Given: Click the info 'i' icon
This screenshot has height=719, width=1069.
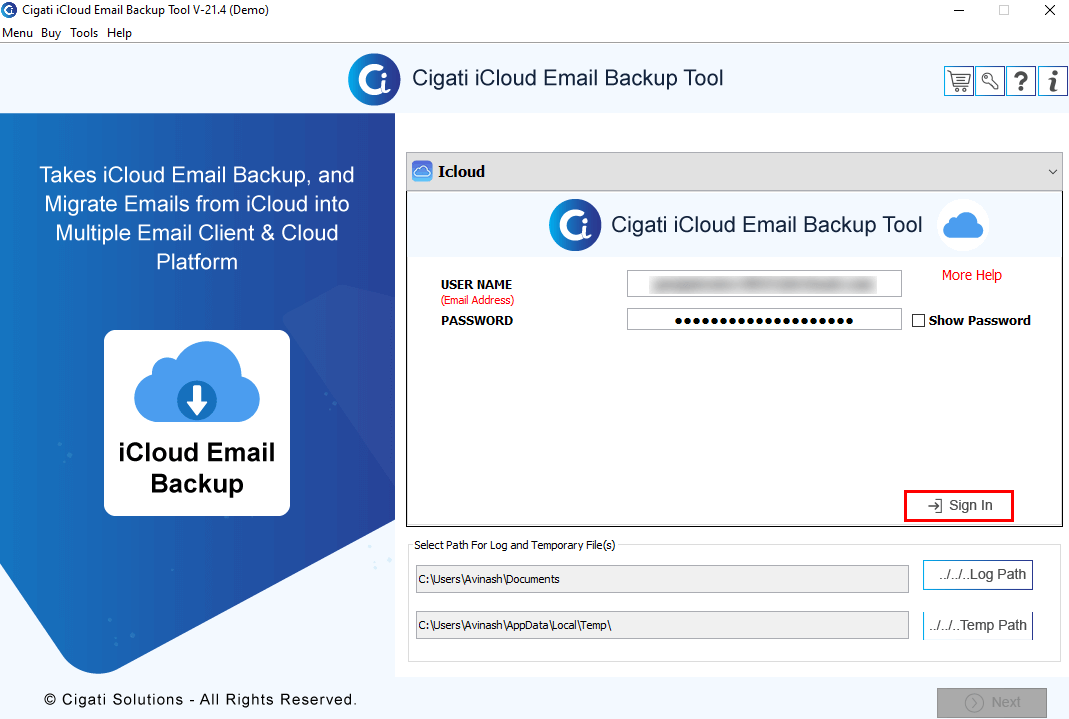Looking at the screenshot, I should [x=1053, y=81].
